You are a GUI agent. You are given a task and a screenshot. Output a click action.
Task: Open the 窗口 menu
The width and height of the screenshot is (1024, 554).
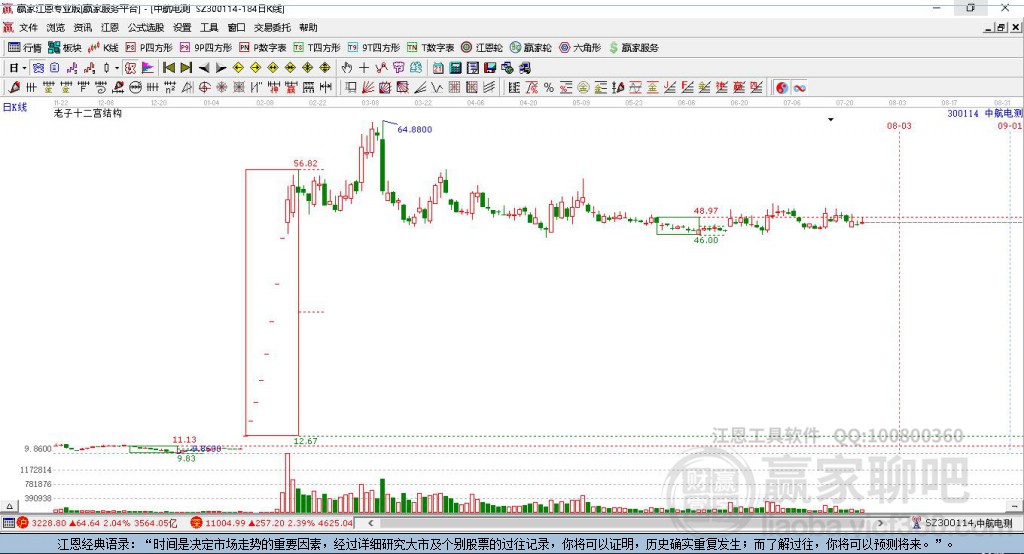click(236, 27)
